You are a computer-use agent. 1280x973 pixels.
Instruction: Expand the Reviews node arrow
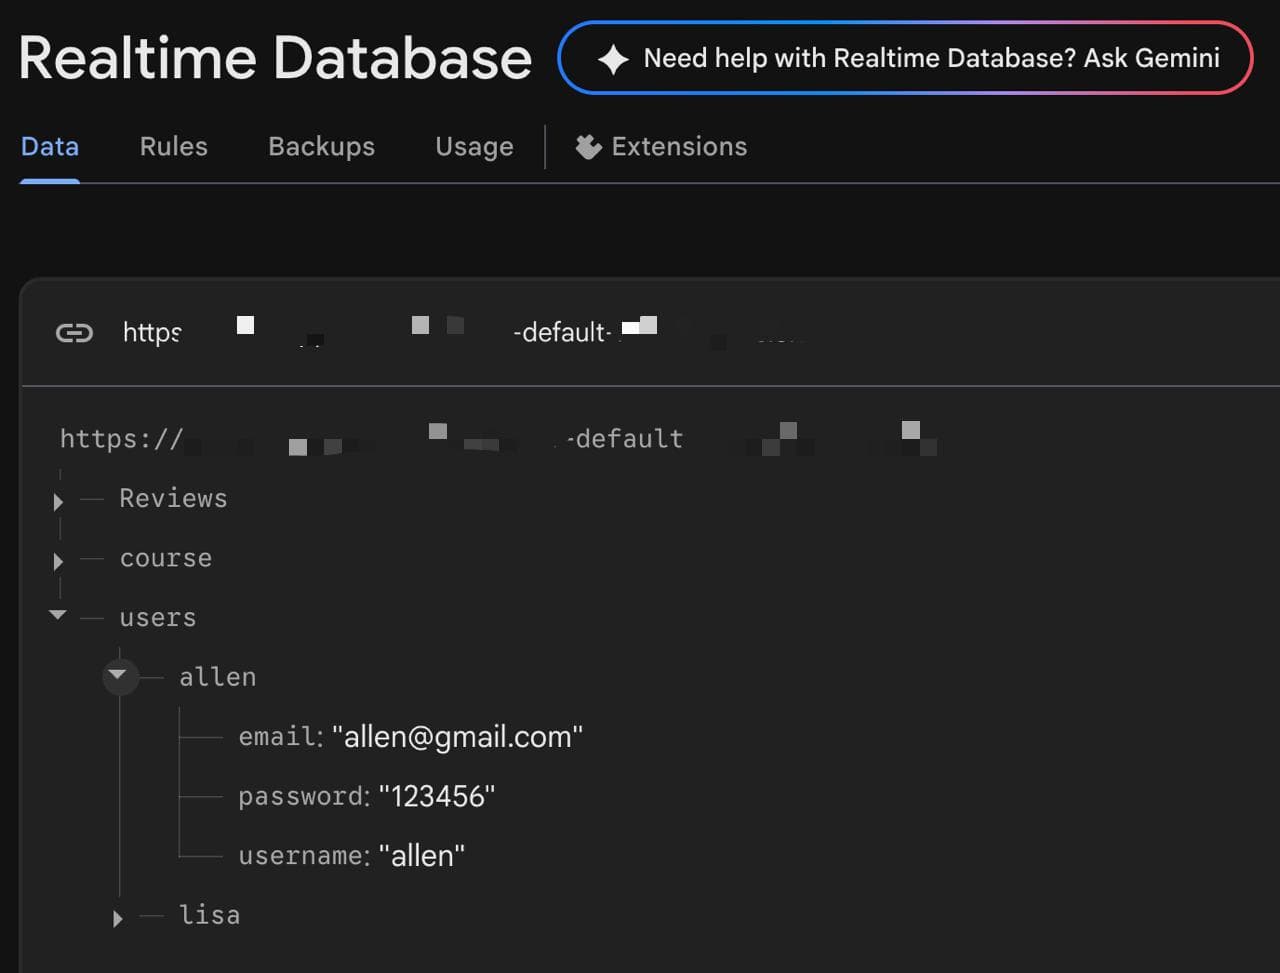(58, 501)
